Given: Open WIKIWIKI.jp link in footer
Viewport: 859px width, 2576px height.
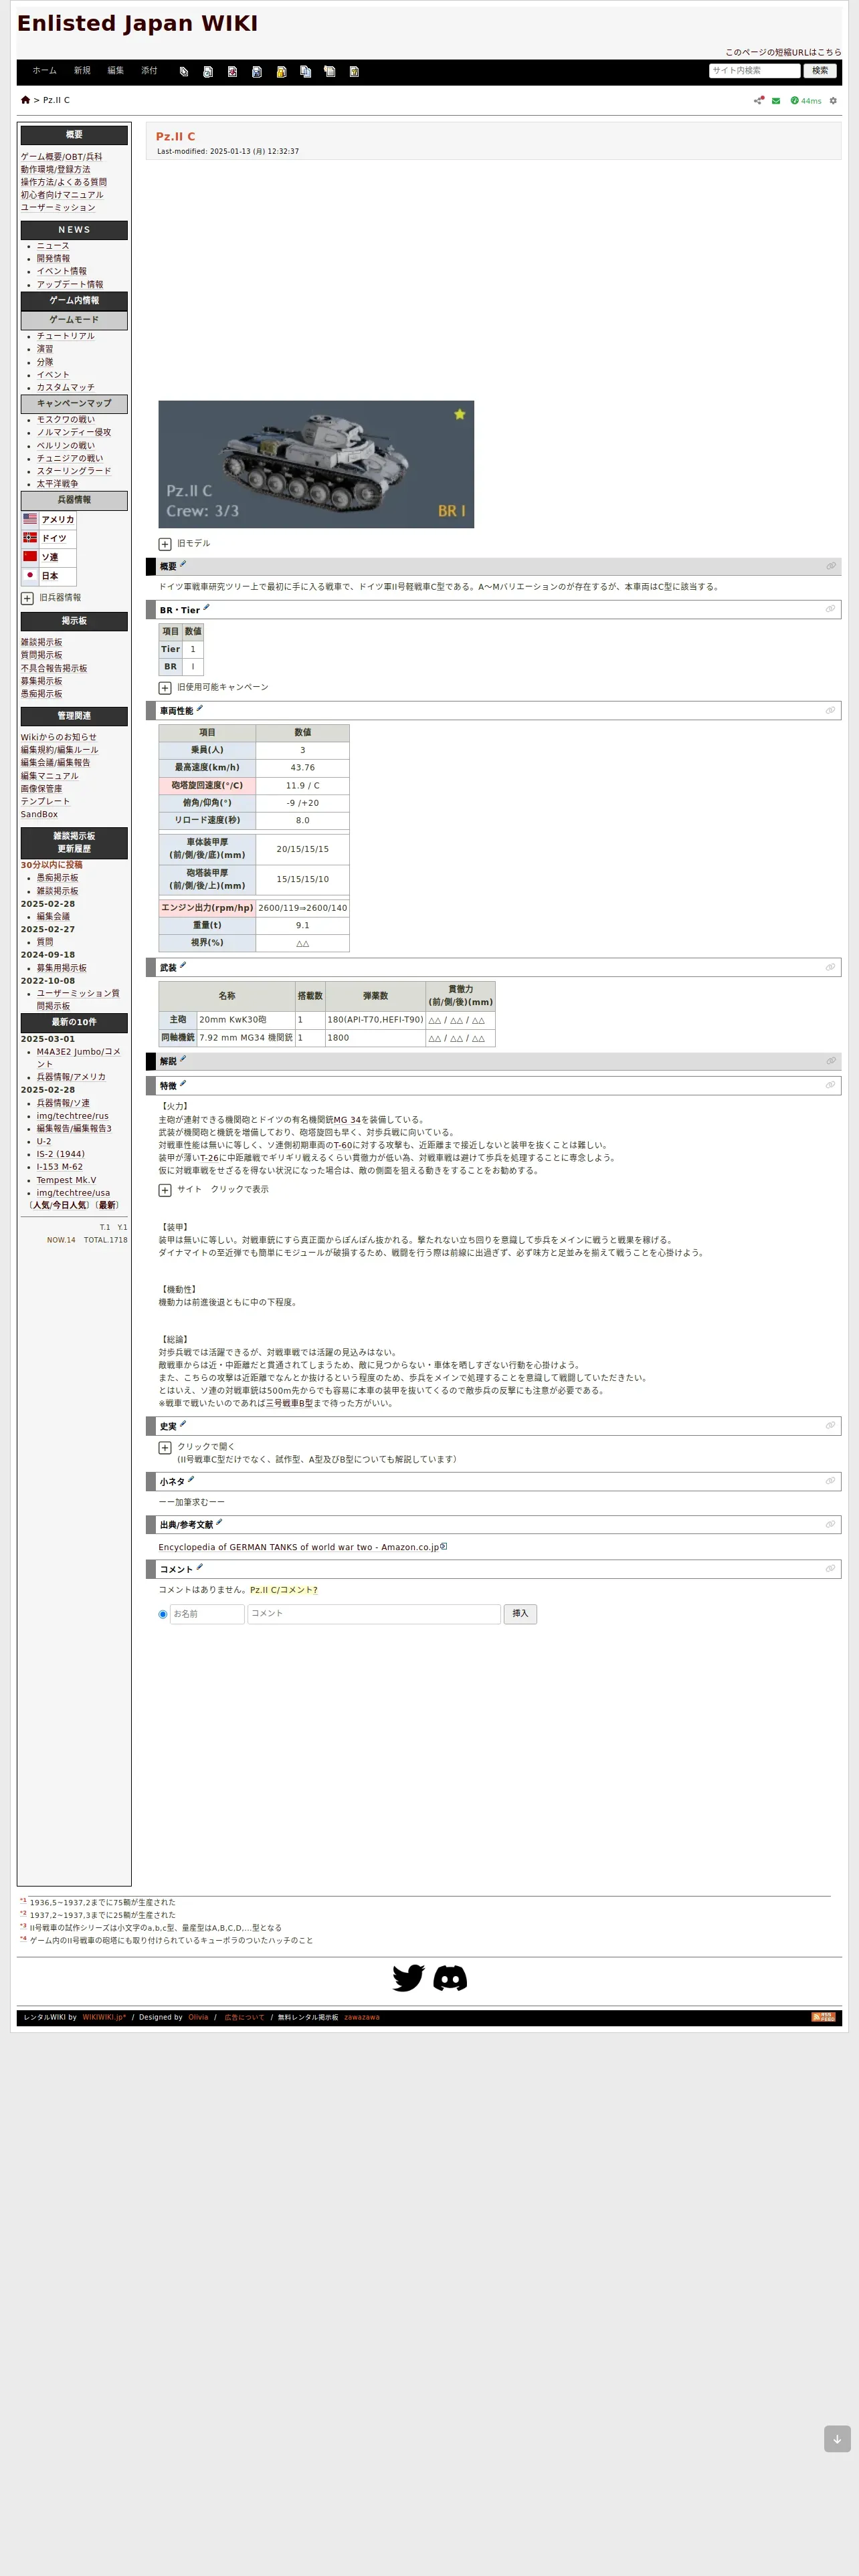Looking at the screenshot, I should point(104,2017).
